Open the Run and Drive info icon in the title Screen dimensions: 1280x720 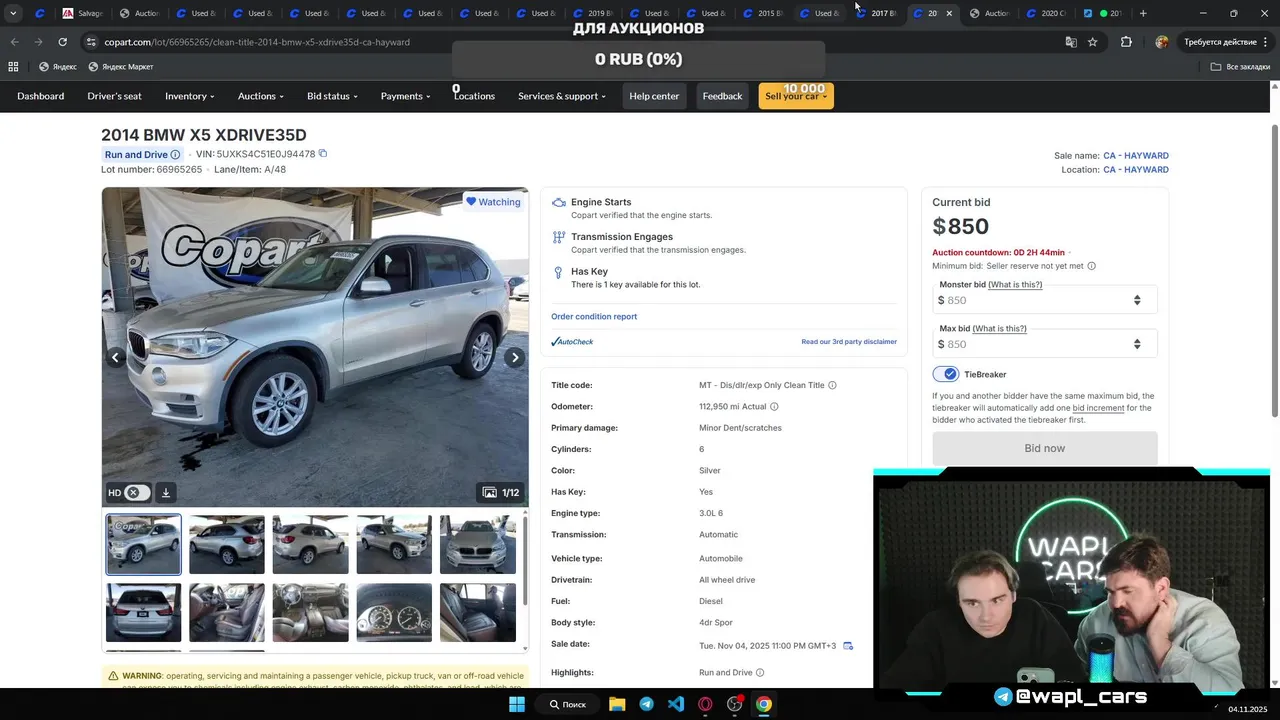click(175, 155)
